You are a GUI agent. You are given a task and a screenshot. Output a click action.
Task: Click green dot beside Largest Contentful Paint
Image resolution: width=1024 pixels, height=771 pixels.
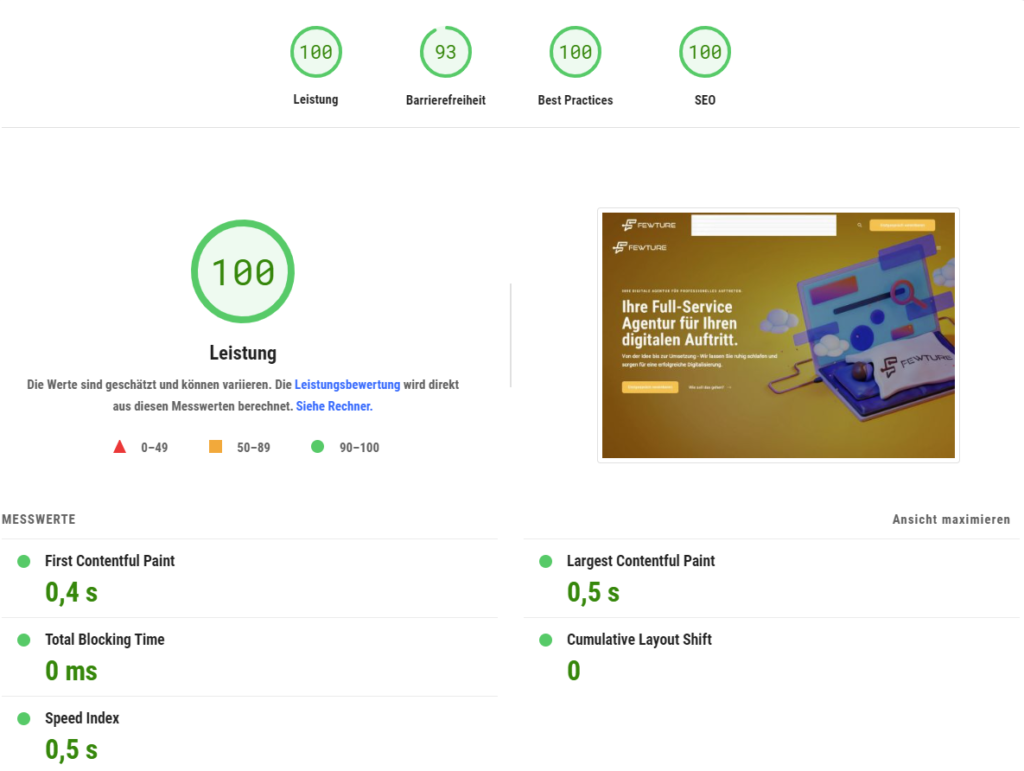coord(546,561)
